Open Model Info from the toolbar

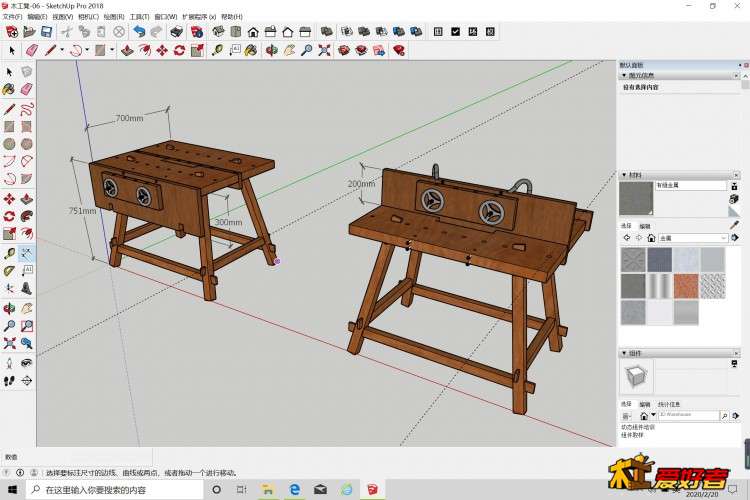tap(197, 32)
